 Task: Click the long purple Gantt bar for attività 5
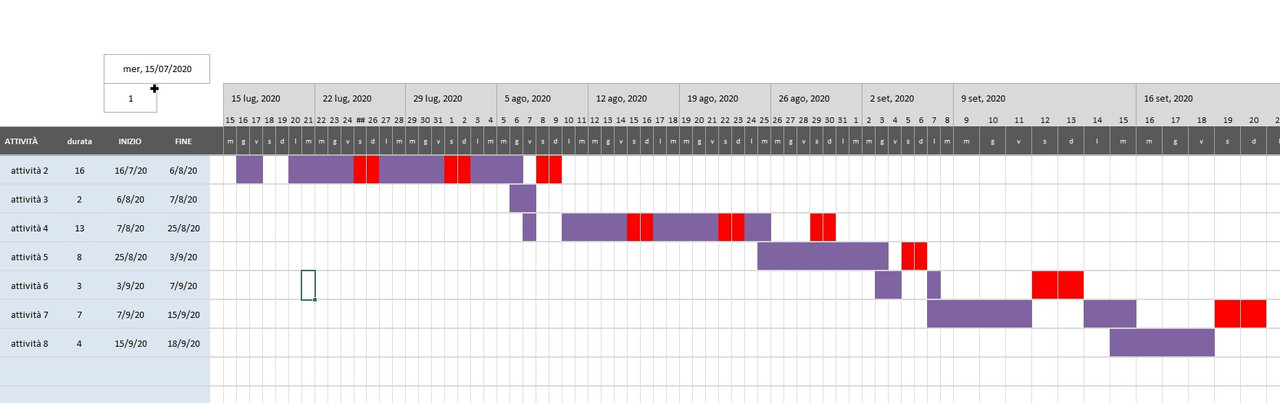click(x=822, y=257)
